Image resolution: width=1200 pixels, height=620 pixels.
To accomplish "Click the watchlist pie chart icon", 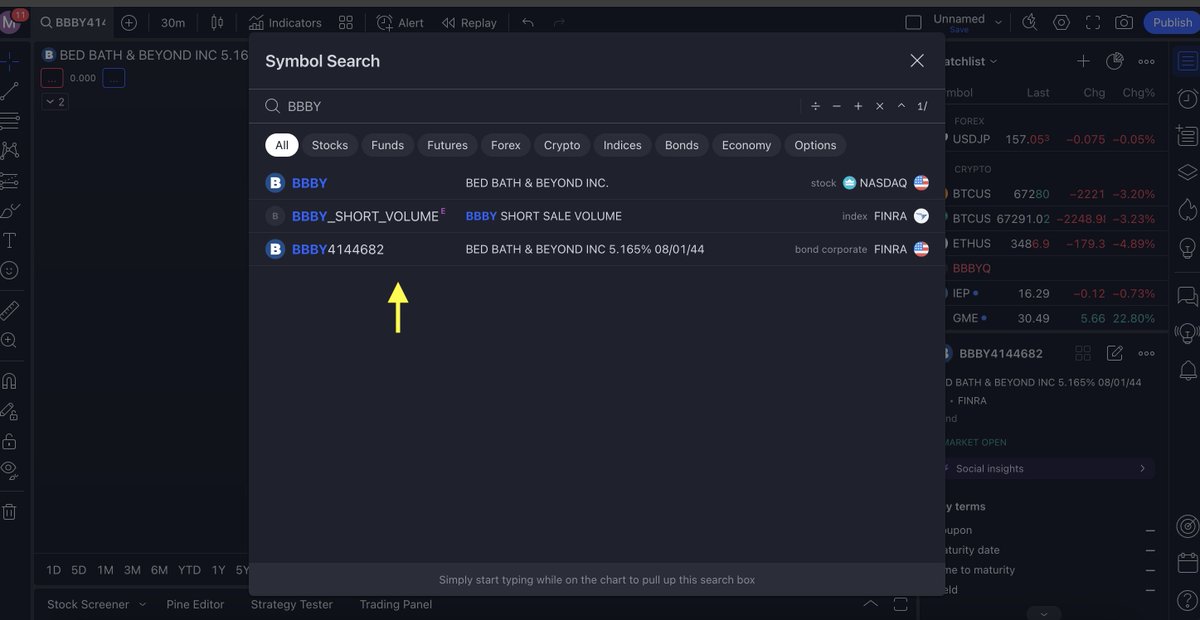I will [1115, 61].
